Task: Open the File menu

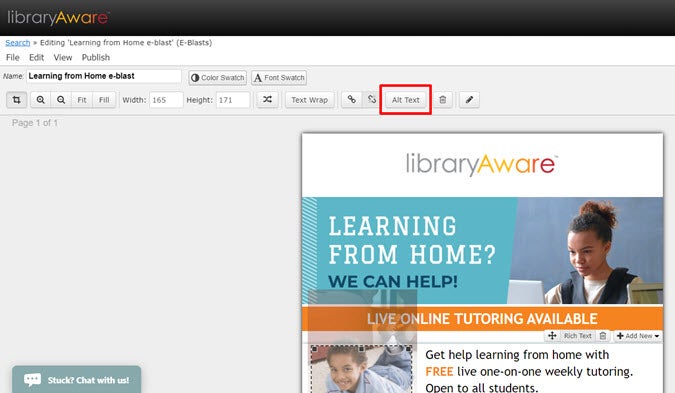Action: (x=12, y=57)
